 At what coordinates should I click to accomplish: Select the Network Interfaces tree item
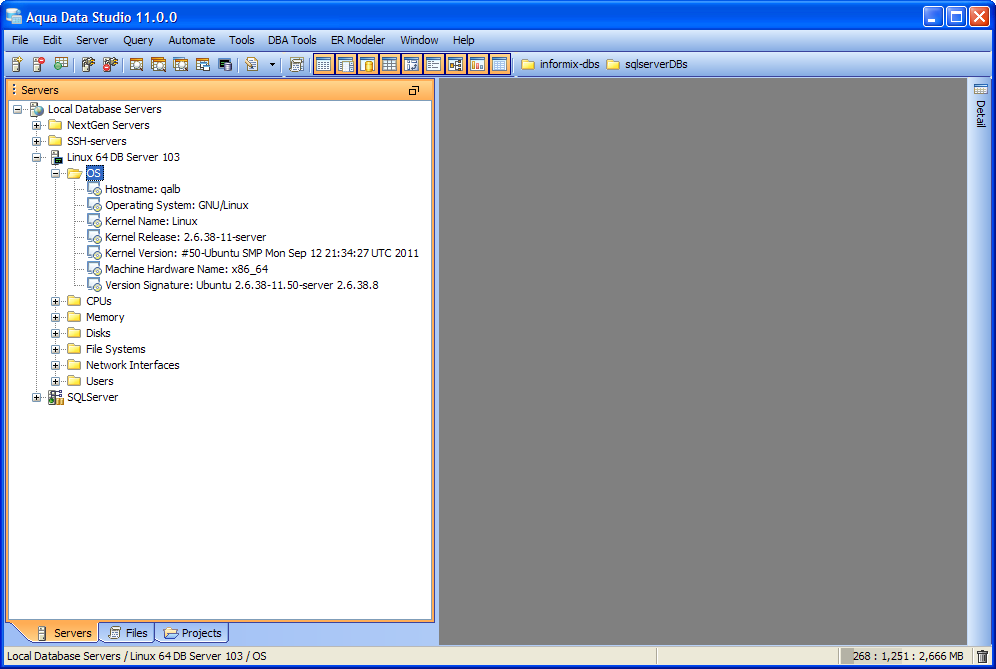[132, 365]
